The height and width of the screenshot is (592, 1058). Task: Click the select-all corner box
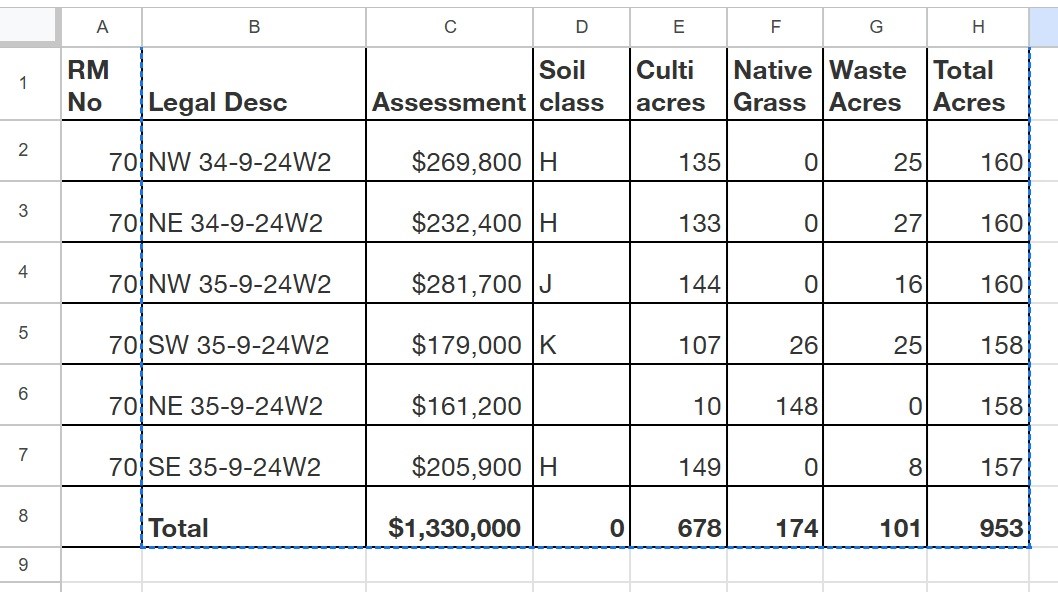pos(30,27)
